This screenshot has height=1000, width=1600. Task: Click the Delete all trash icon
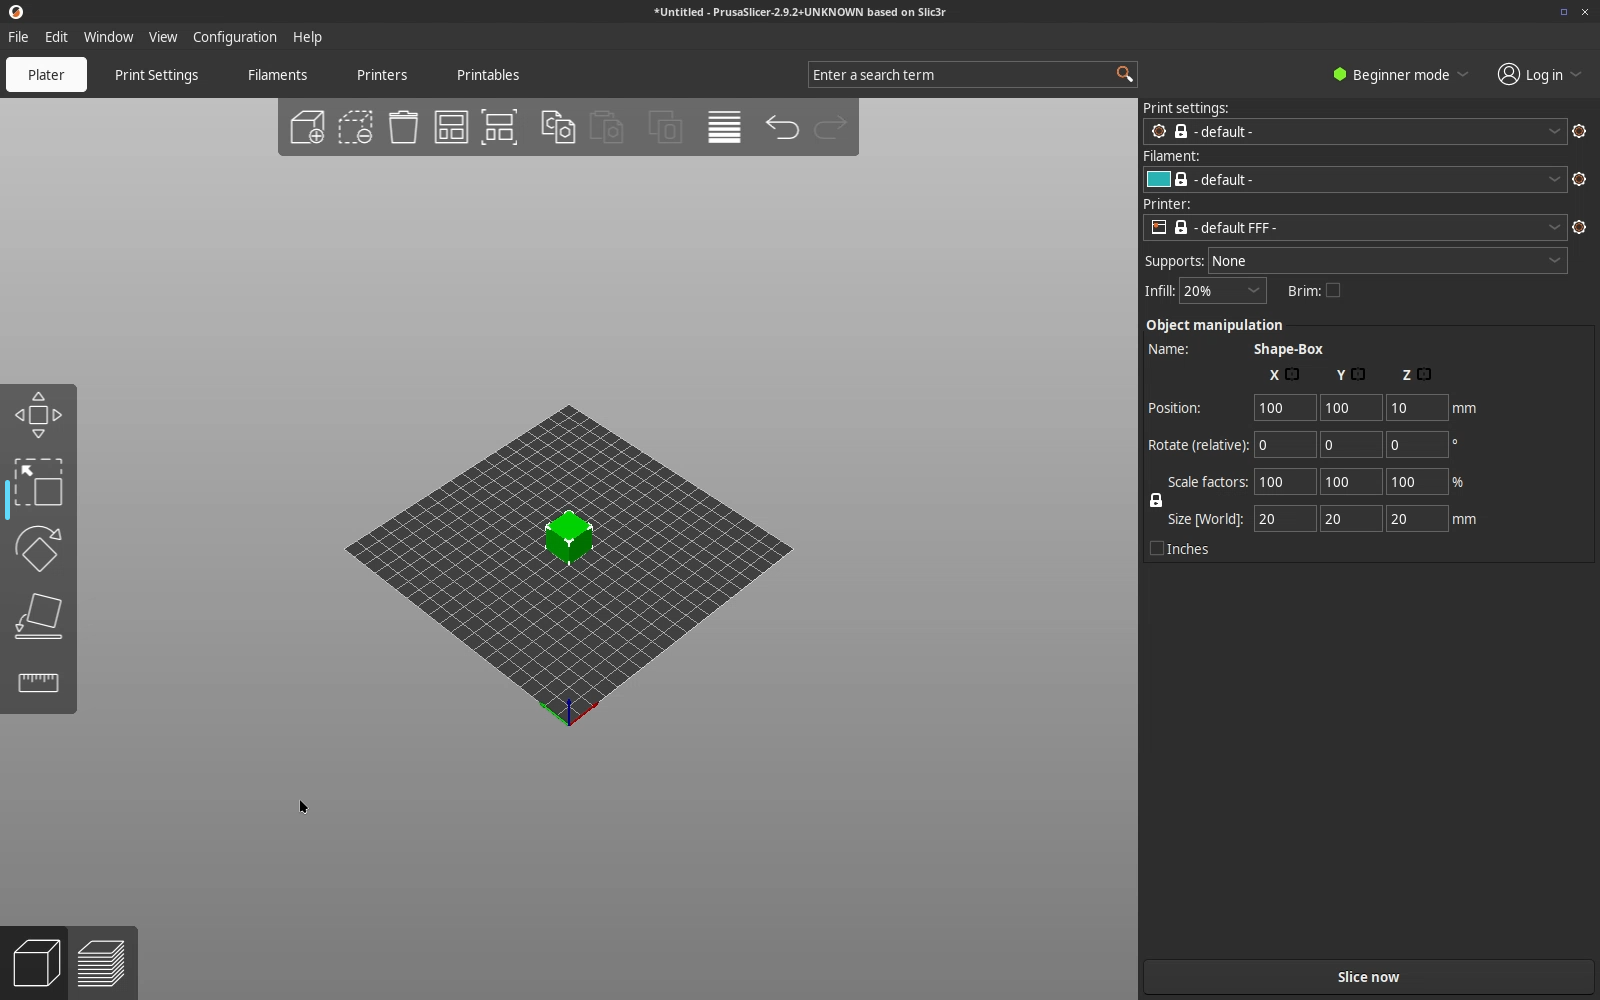[403, 127]
